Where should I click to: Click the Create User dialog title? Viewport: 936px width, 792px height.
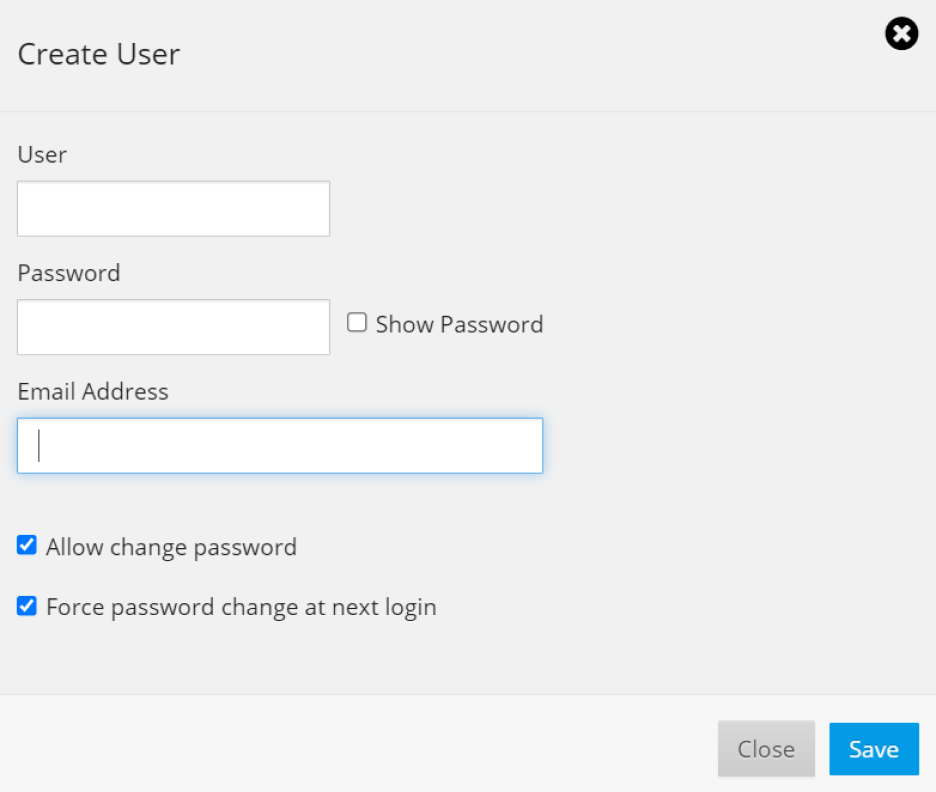[98, 54]
